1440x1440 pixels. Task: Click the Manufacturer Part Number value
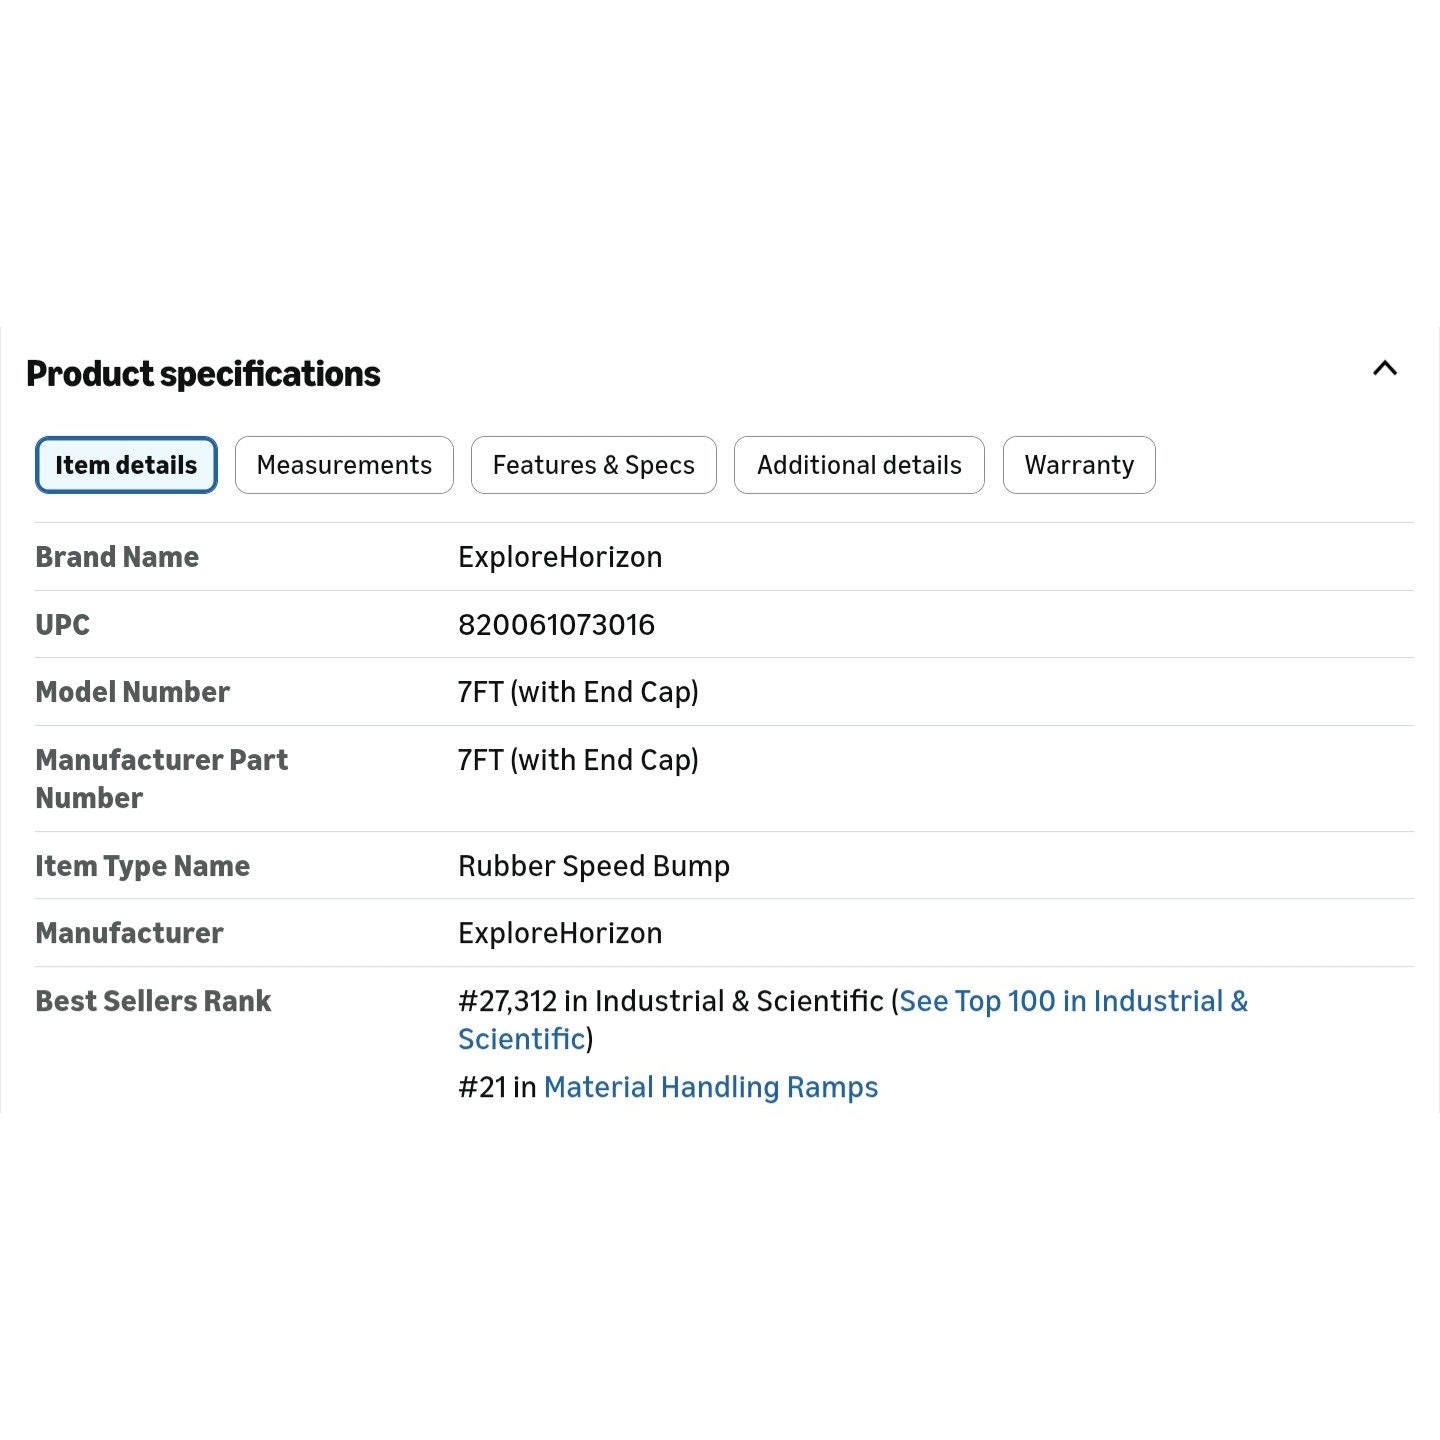[578, 760]
